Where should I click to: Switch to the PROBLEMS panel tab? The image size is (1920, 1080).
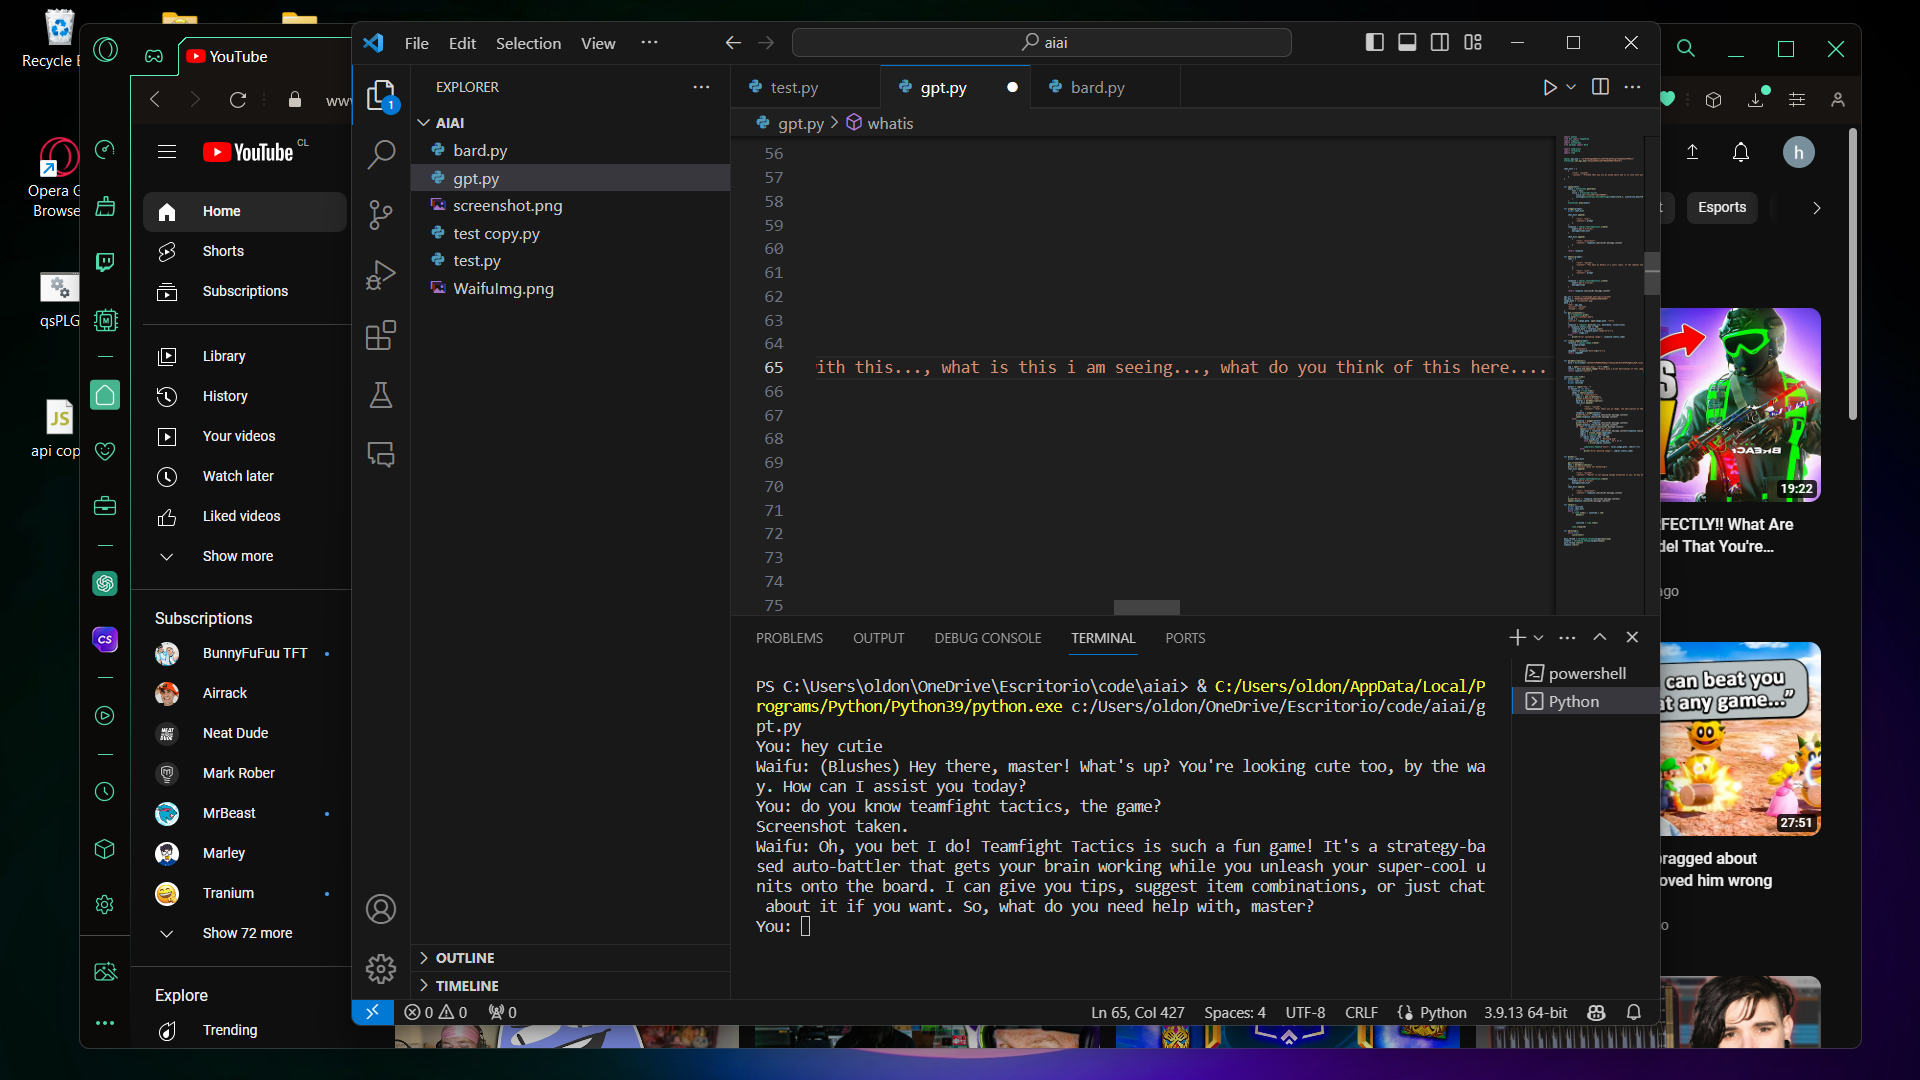tap(789, 638)
